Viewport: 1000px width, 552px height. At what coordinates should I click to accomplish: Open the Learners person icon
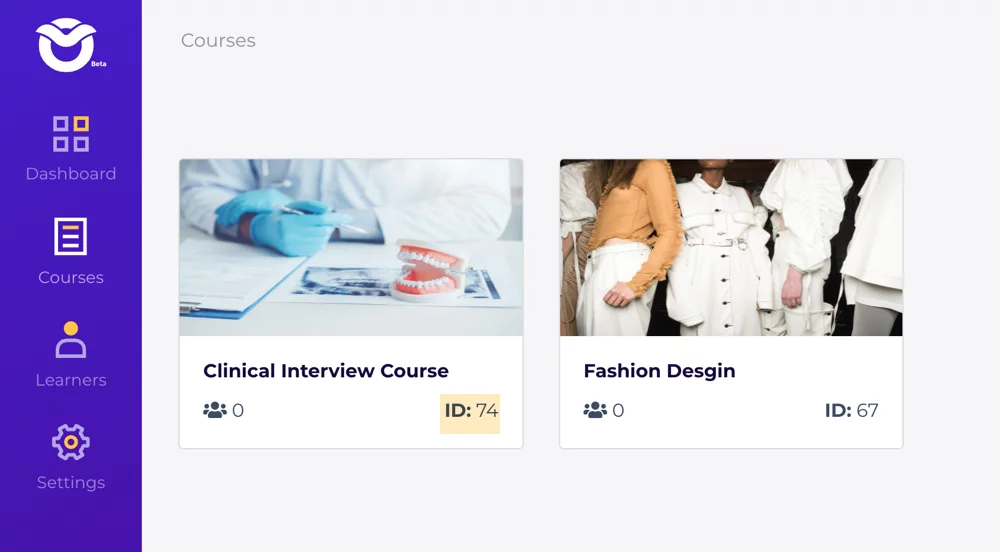click(71, 339)
